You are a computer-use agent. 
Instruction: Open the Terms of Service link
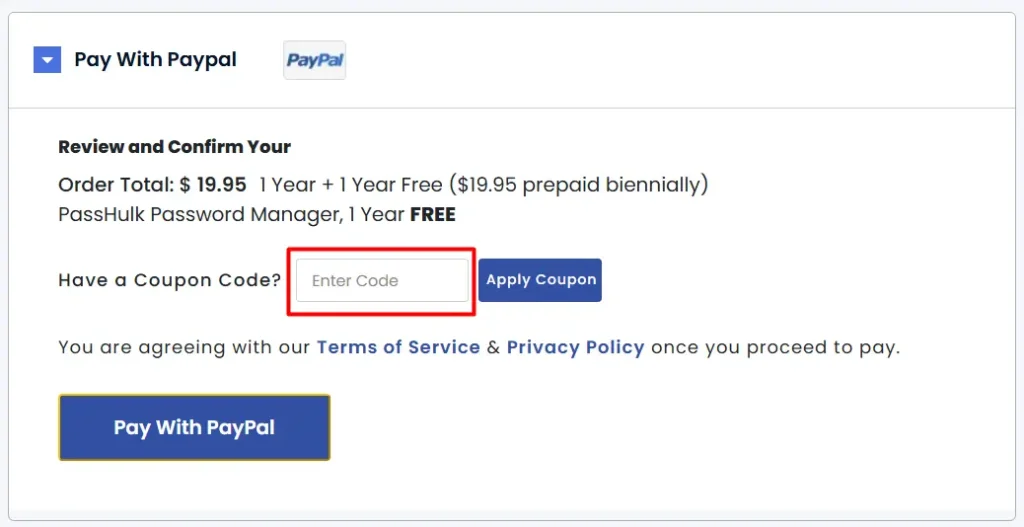point(398,347)
